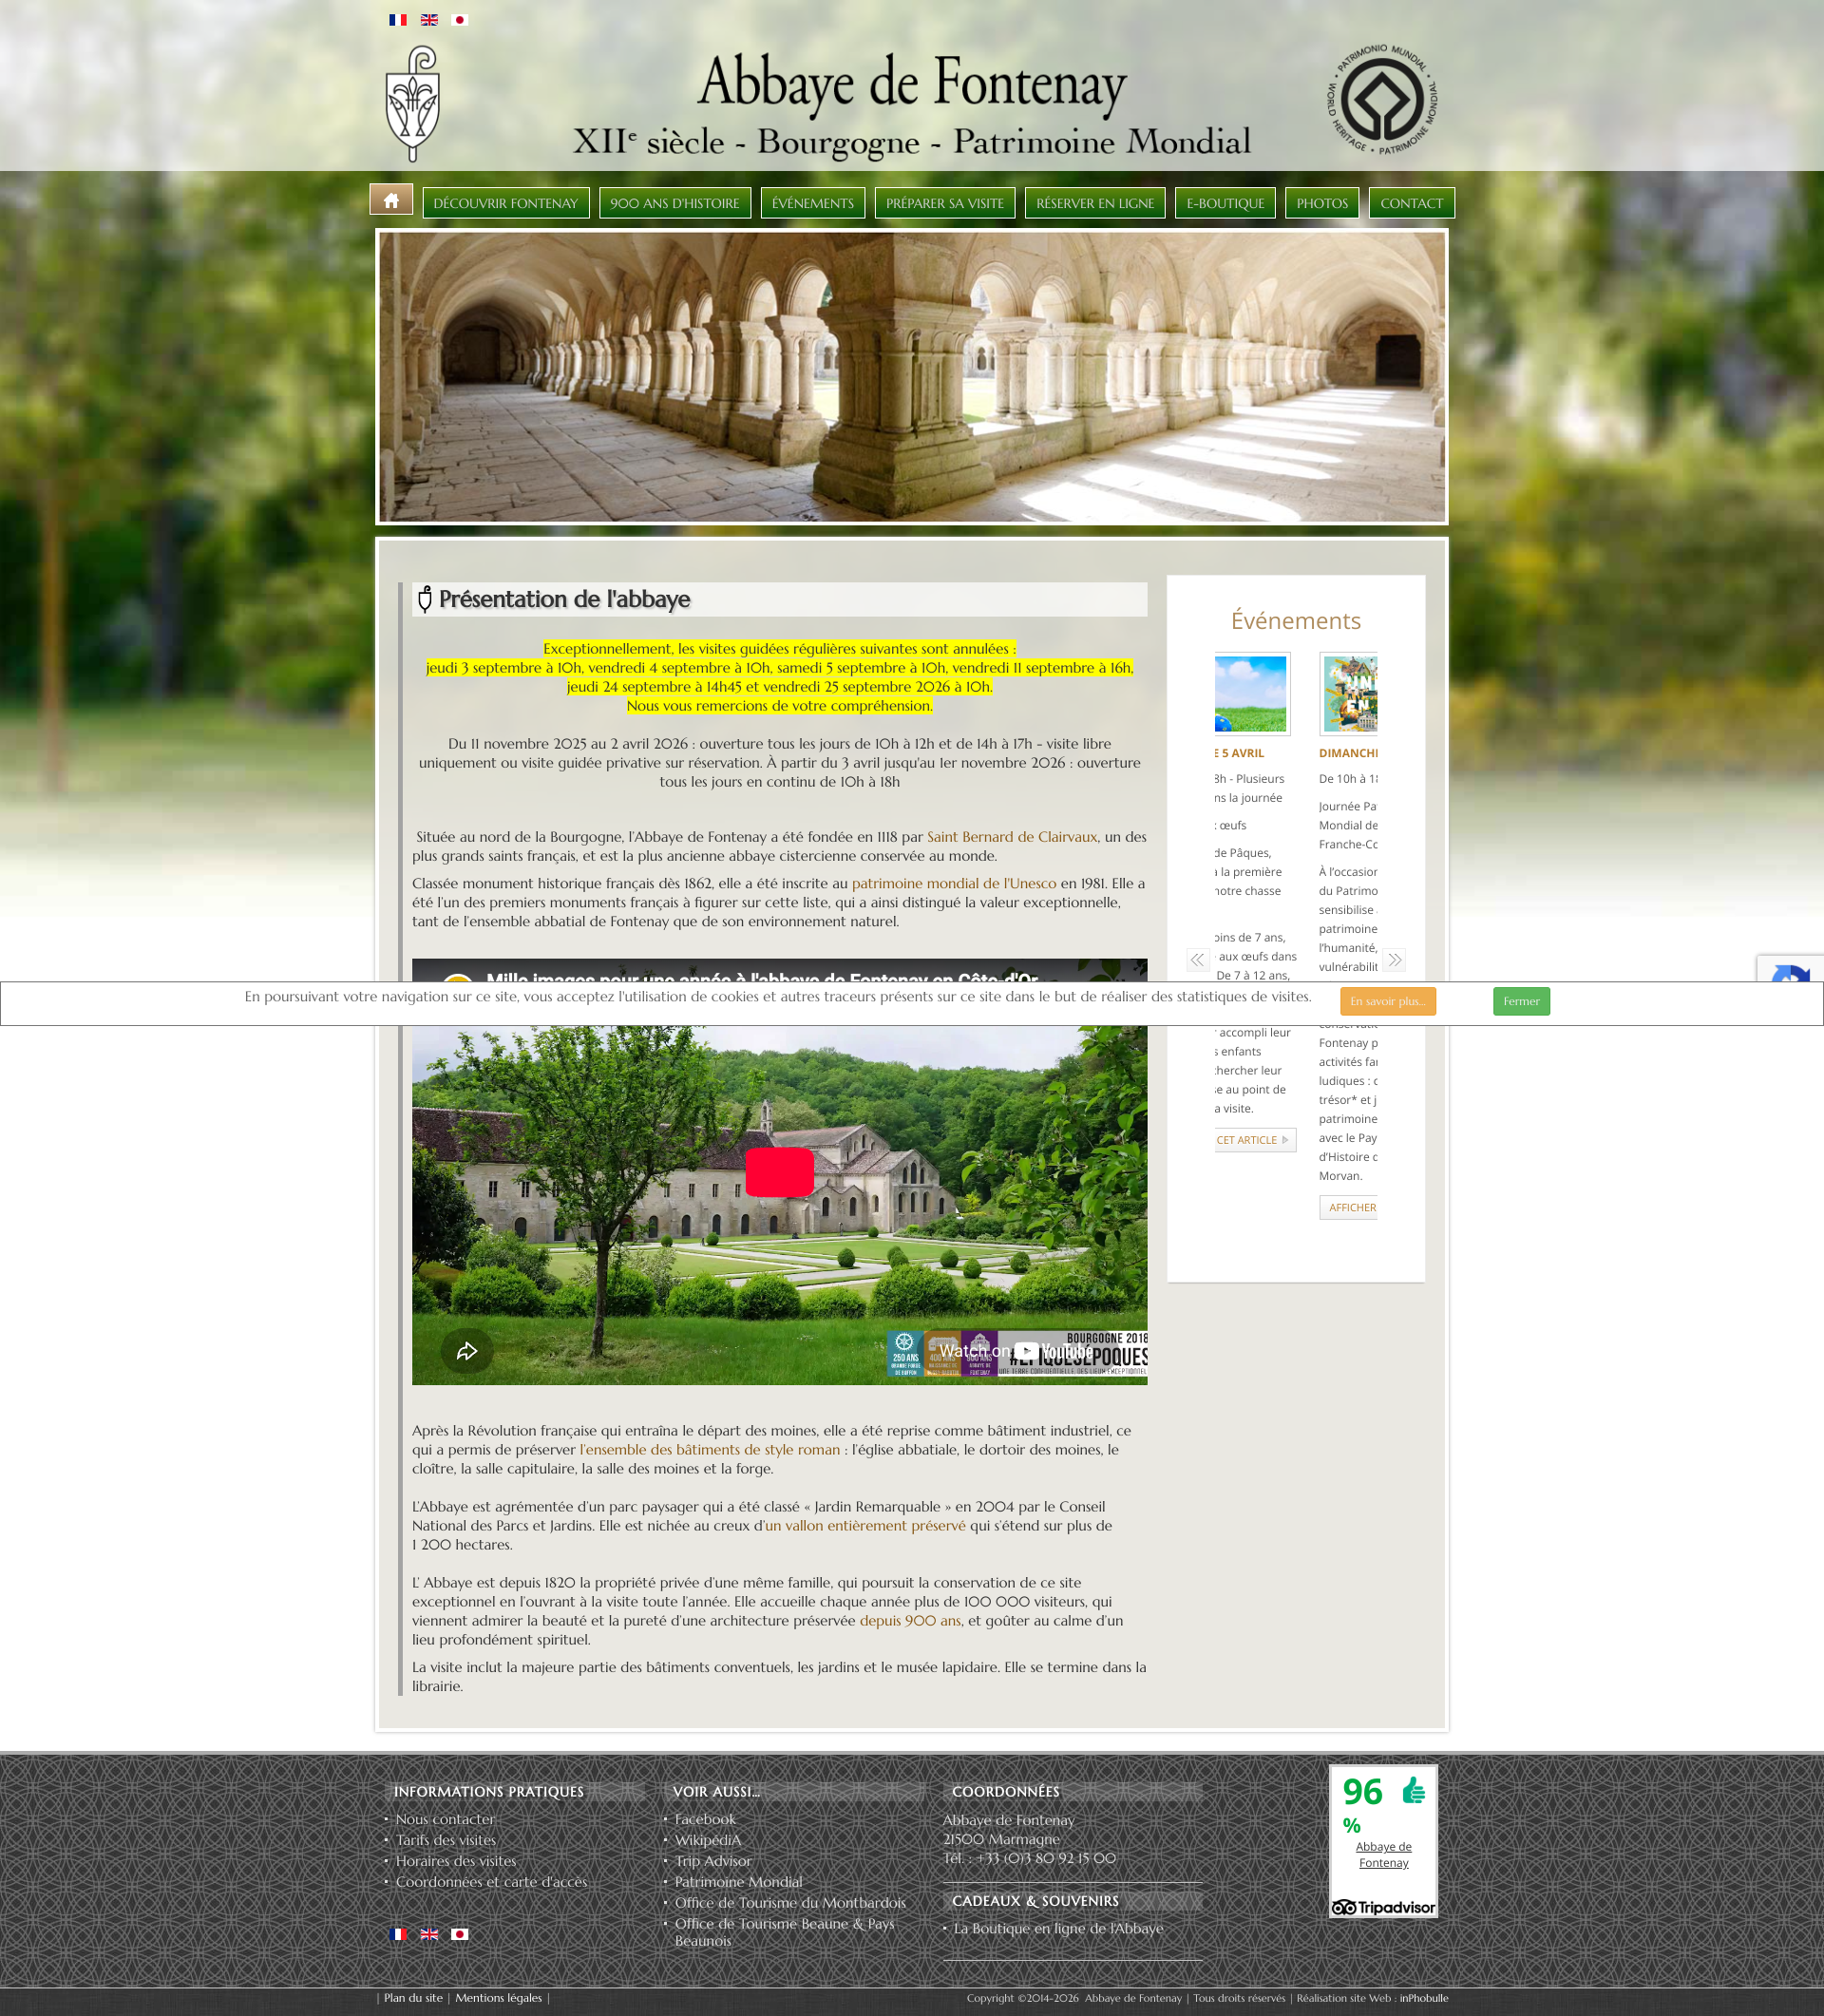Follow the bâtiments de style roman link
The width and height of the screenshot is (1824, 2016).
pyautogui.click(x=710, y=1450)
